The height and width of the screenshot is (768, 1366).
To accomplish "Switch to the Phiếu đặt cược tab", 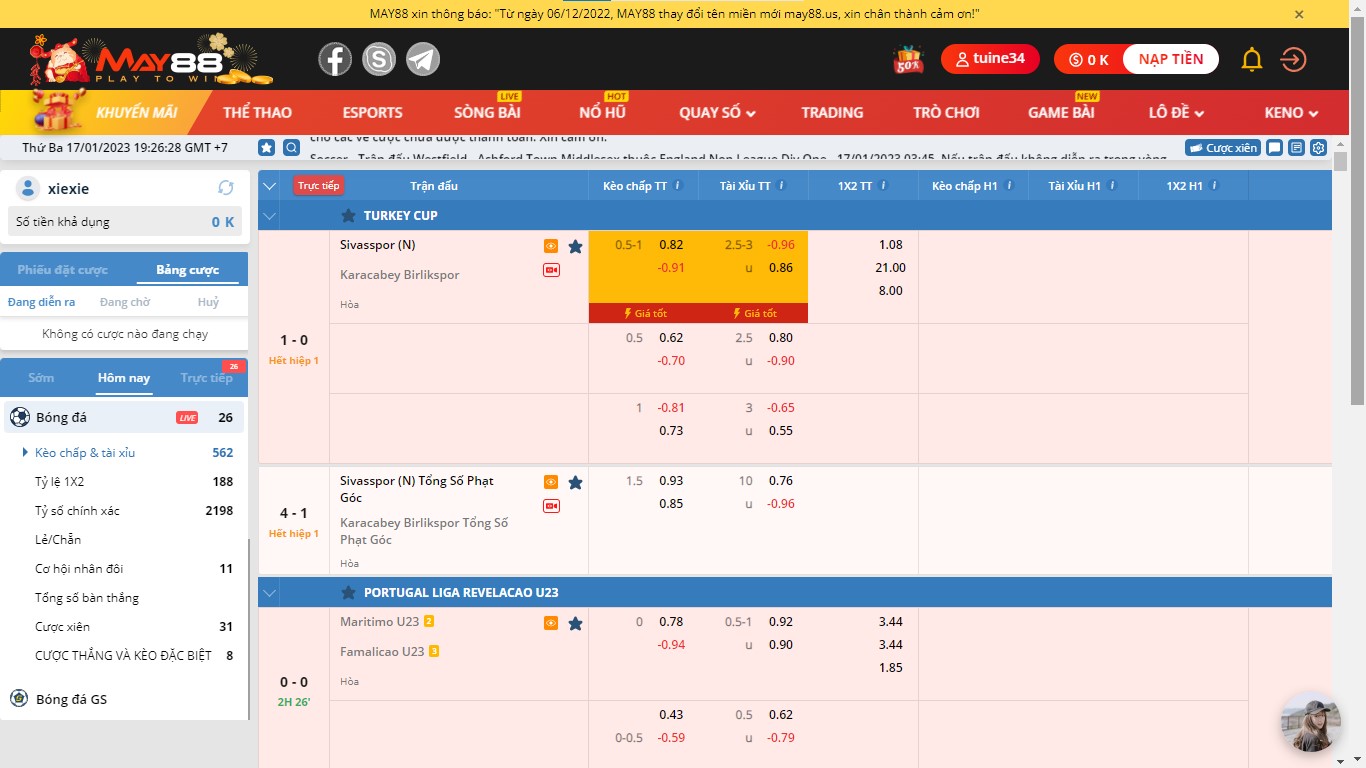I will tap(62, 270).
